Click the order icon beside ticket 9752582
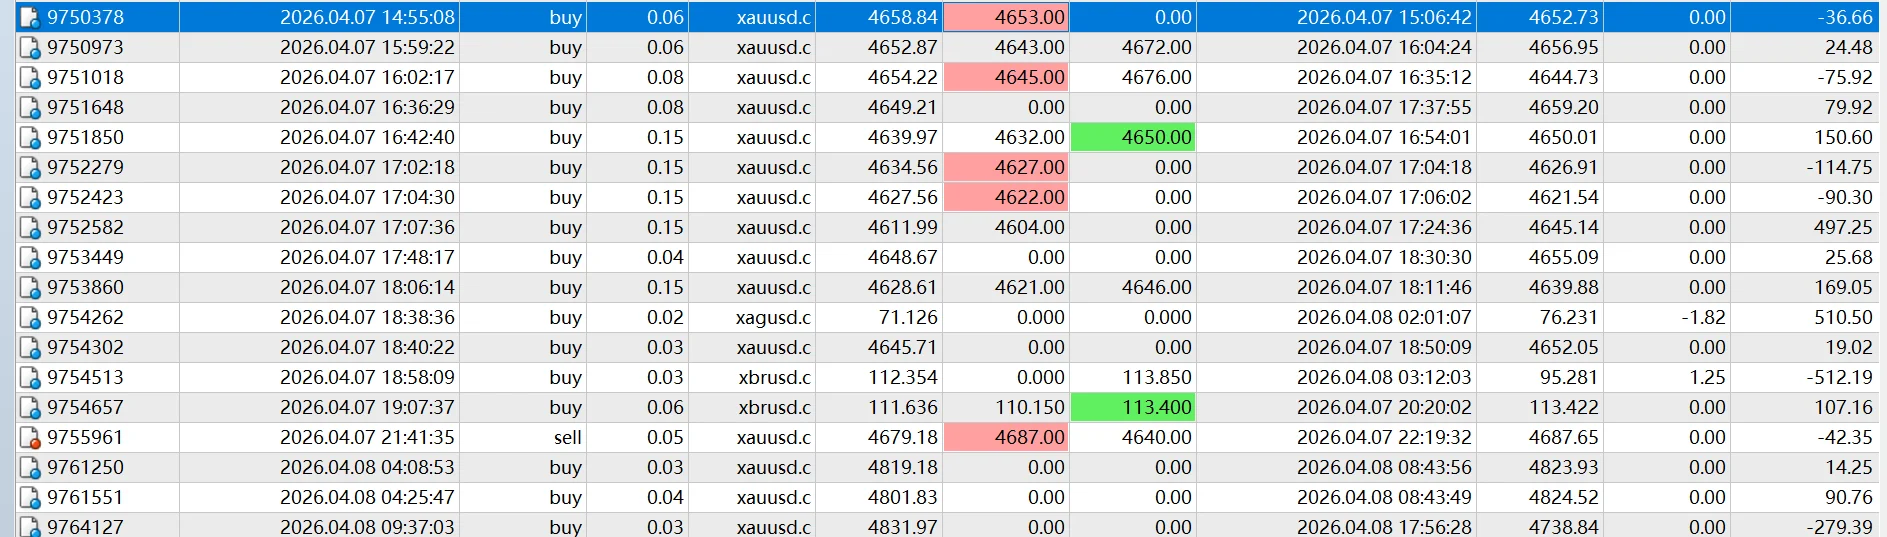 click(x=31, y=228)
